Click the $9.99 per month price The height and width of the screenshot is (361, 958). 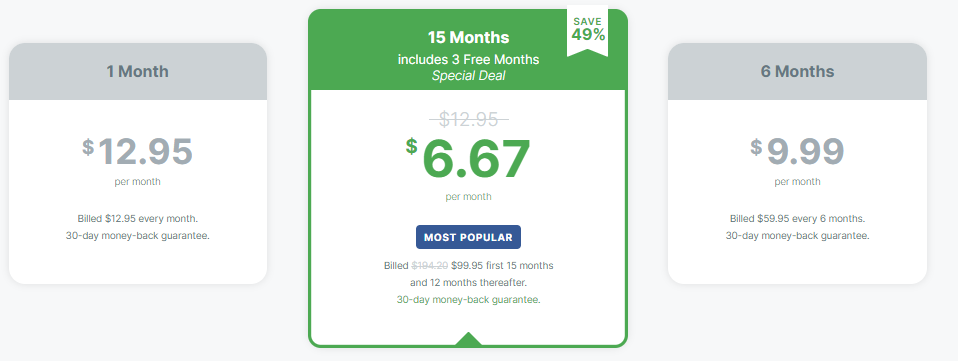(x=797, y=151)
